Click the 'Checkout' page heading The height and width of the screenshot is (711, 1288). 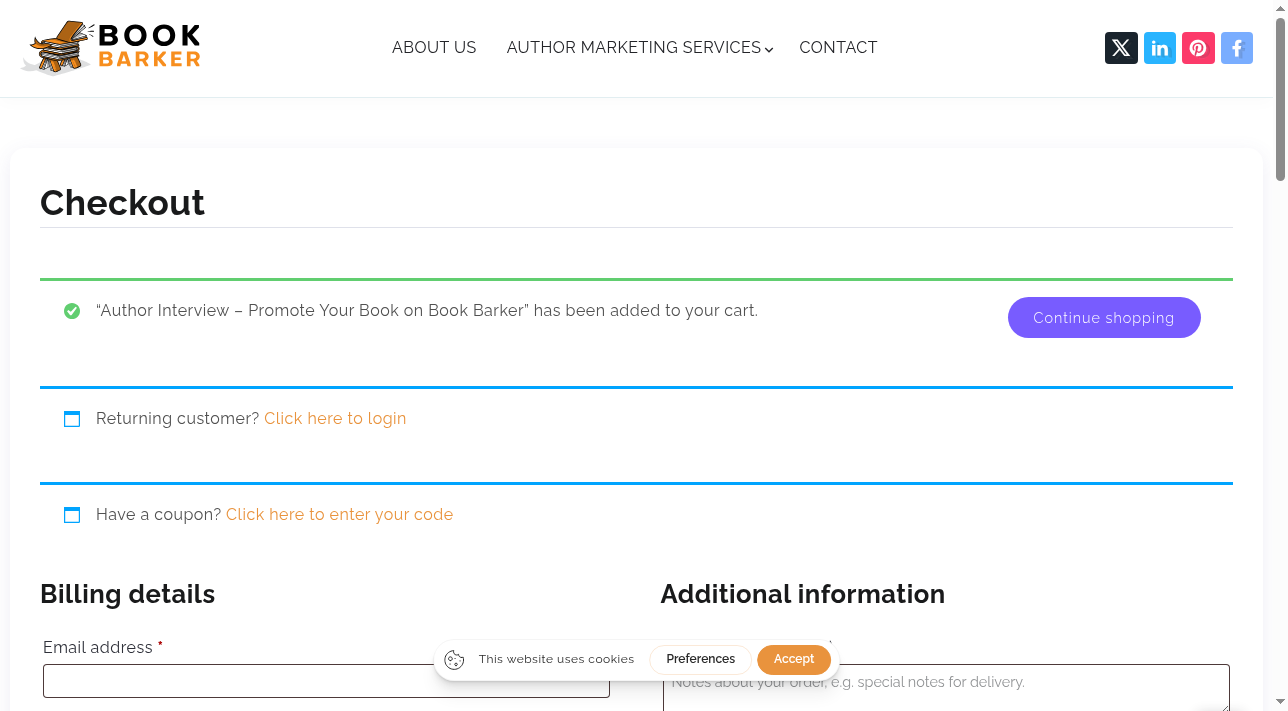coord(122,202)
